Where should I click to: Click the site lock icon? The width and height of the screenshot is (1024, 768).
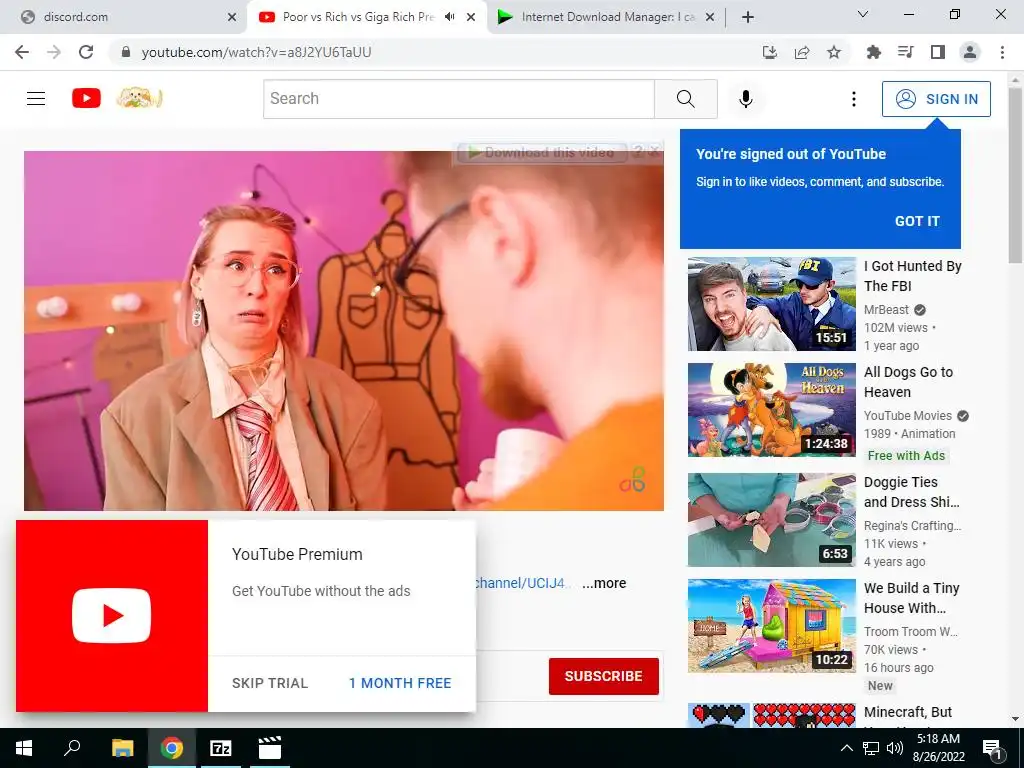click(126, 52)
